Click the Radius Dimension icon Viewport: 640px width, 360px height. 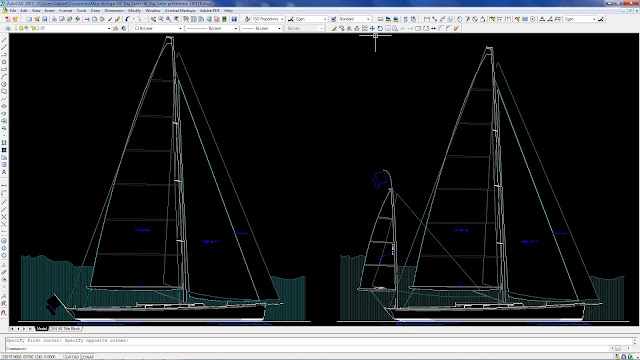click(x=460, y=19)
